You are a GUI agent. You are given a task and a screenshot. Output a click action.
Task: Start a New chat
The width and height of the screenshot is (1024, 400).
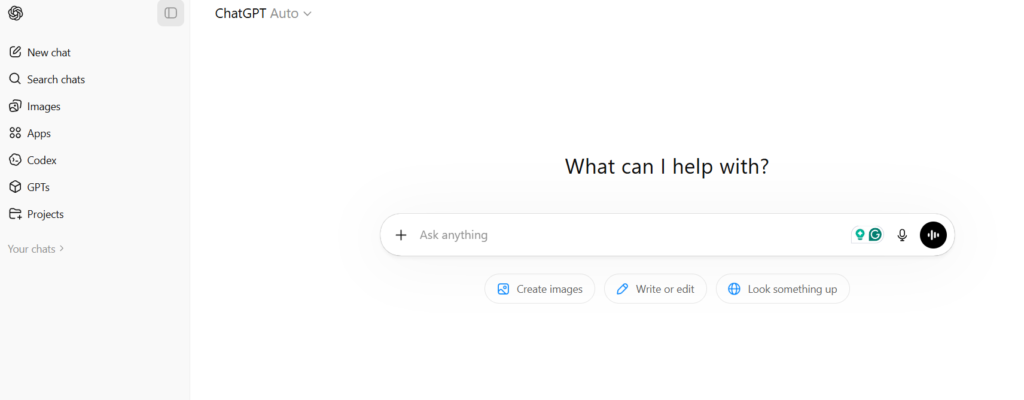click(x=48, y=52)
